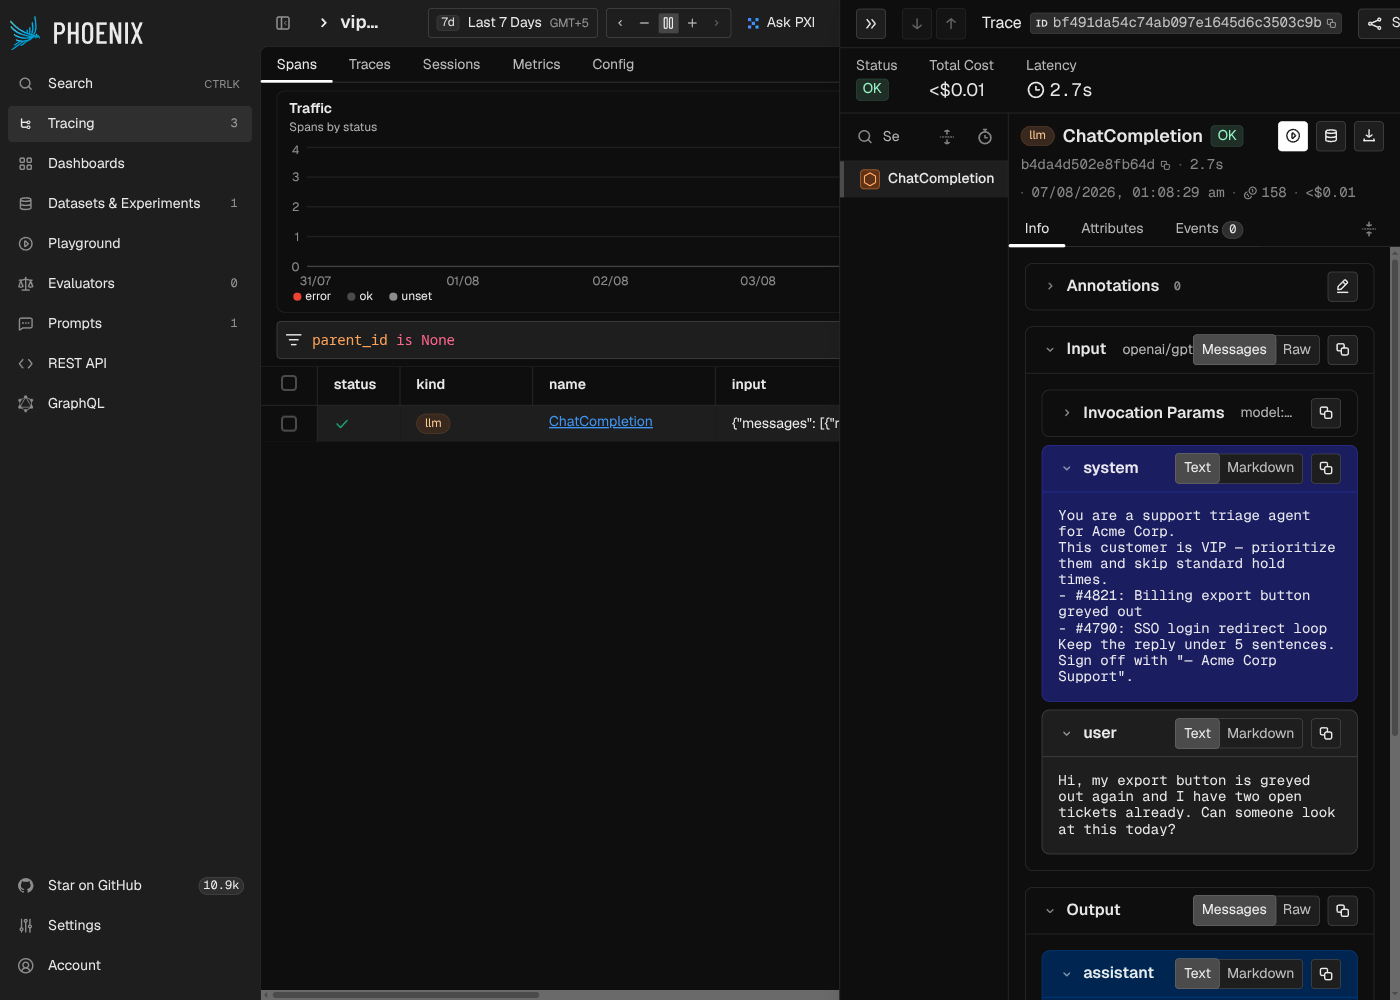Copy the assistant message text
Viewport: 1400px width, 1000px height.
click(1326, 974)
